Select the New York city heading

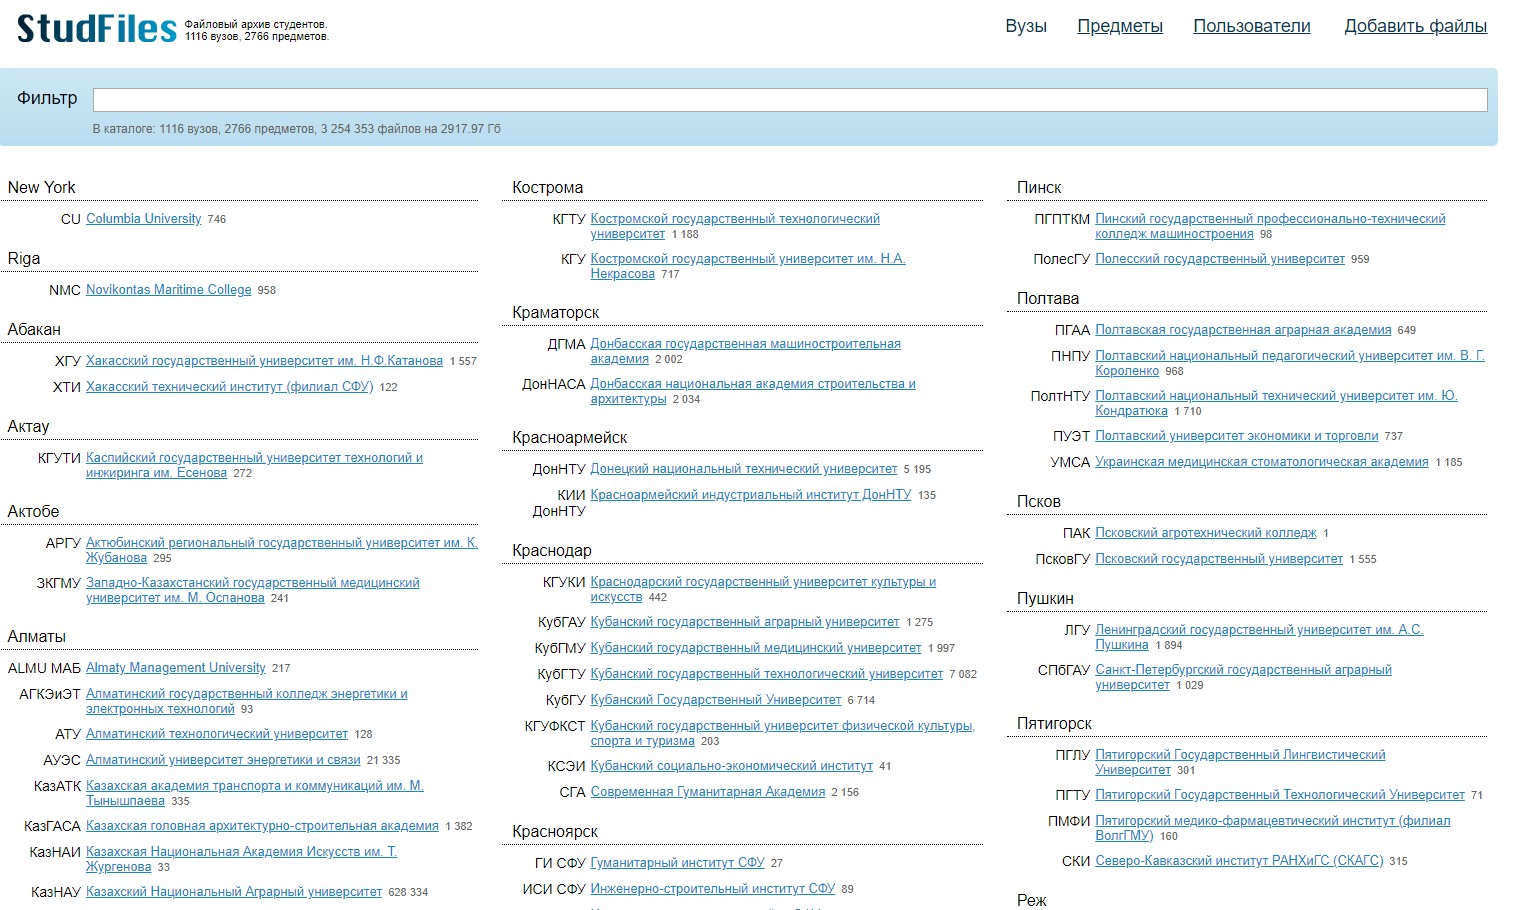[x=41, y=188]
